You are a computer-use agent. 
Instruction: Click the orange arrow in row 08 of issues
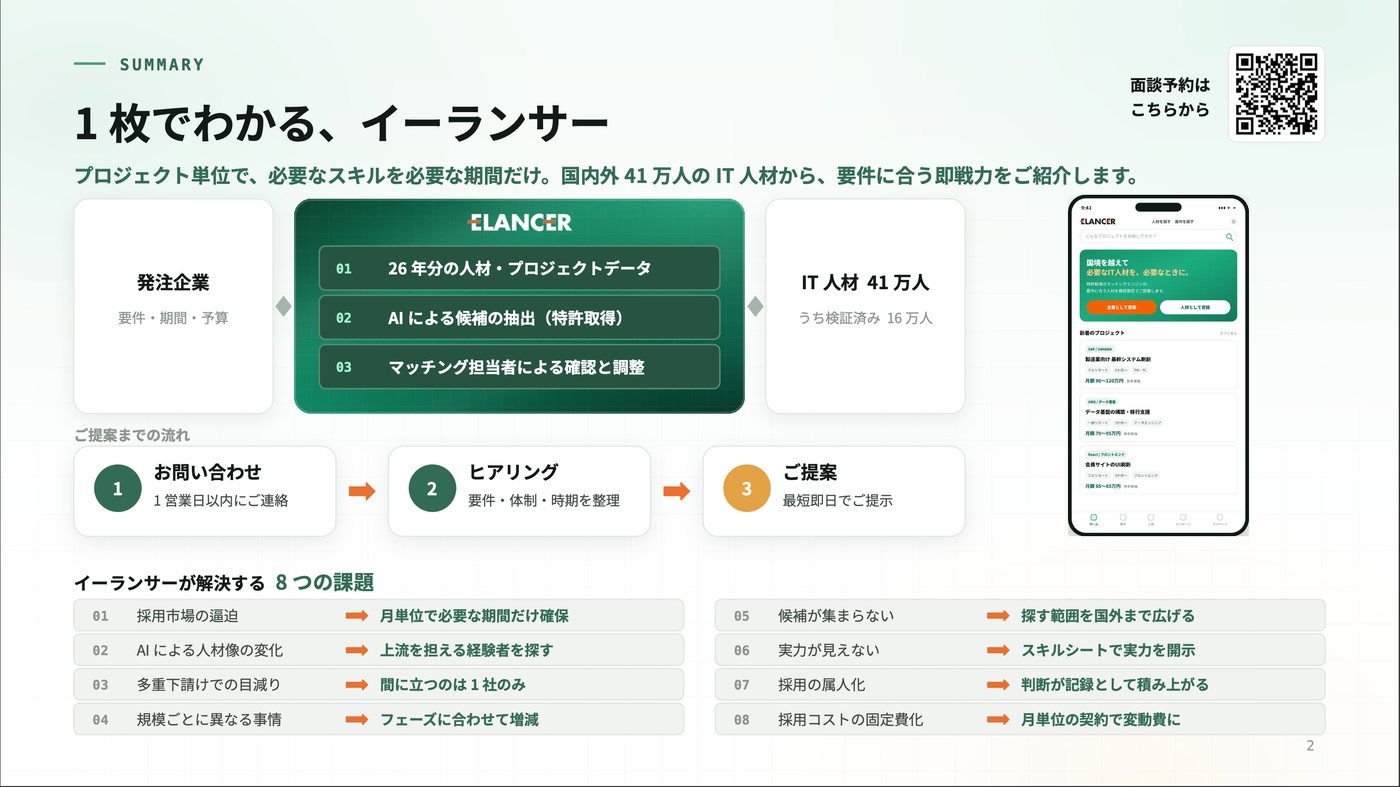click(998, 719)
